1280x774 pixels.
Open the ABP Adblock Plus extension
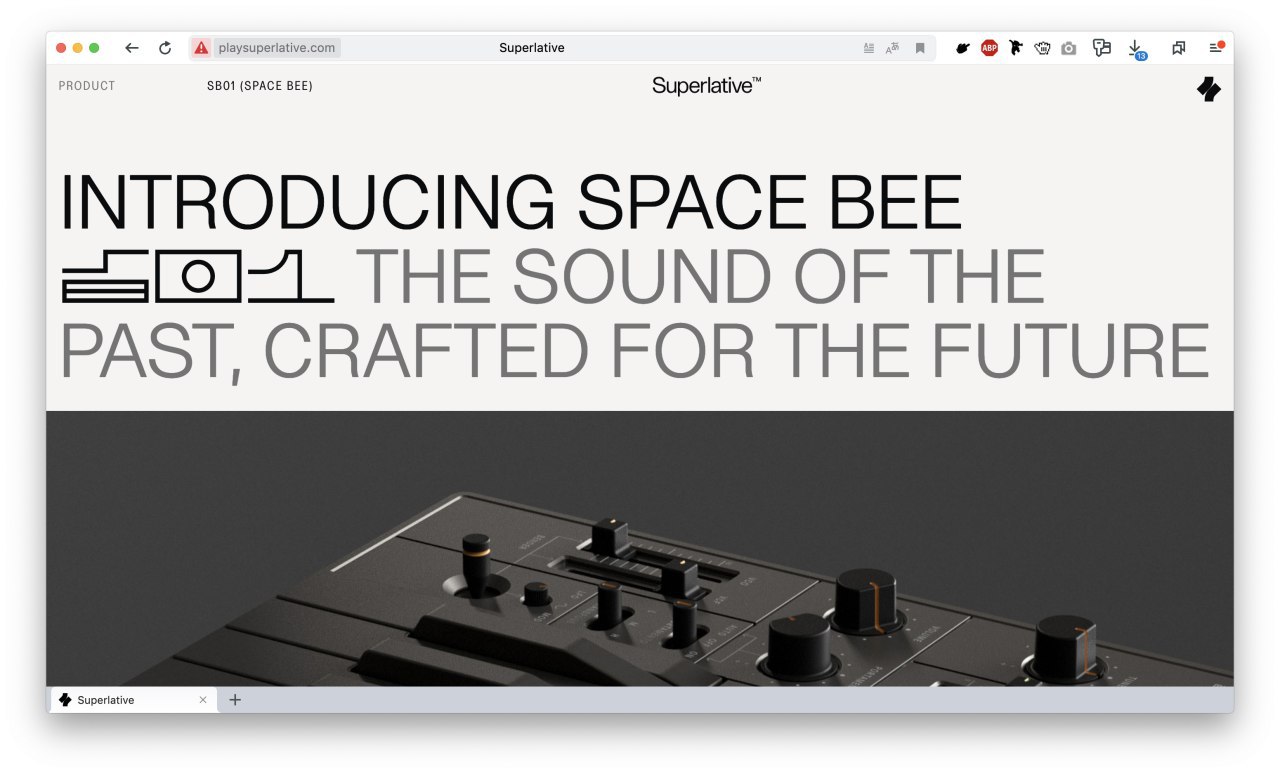click(989, 48)
